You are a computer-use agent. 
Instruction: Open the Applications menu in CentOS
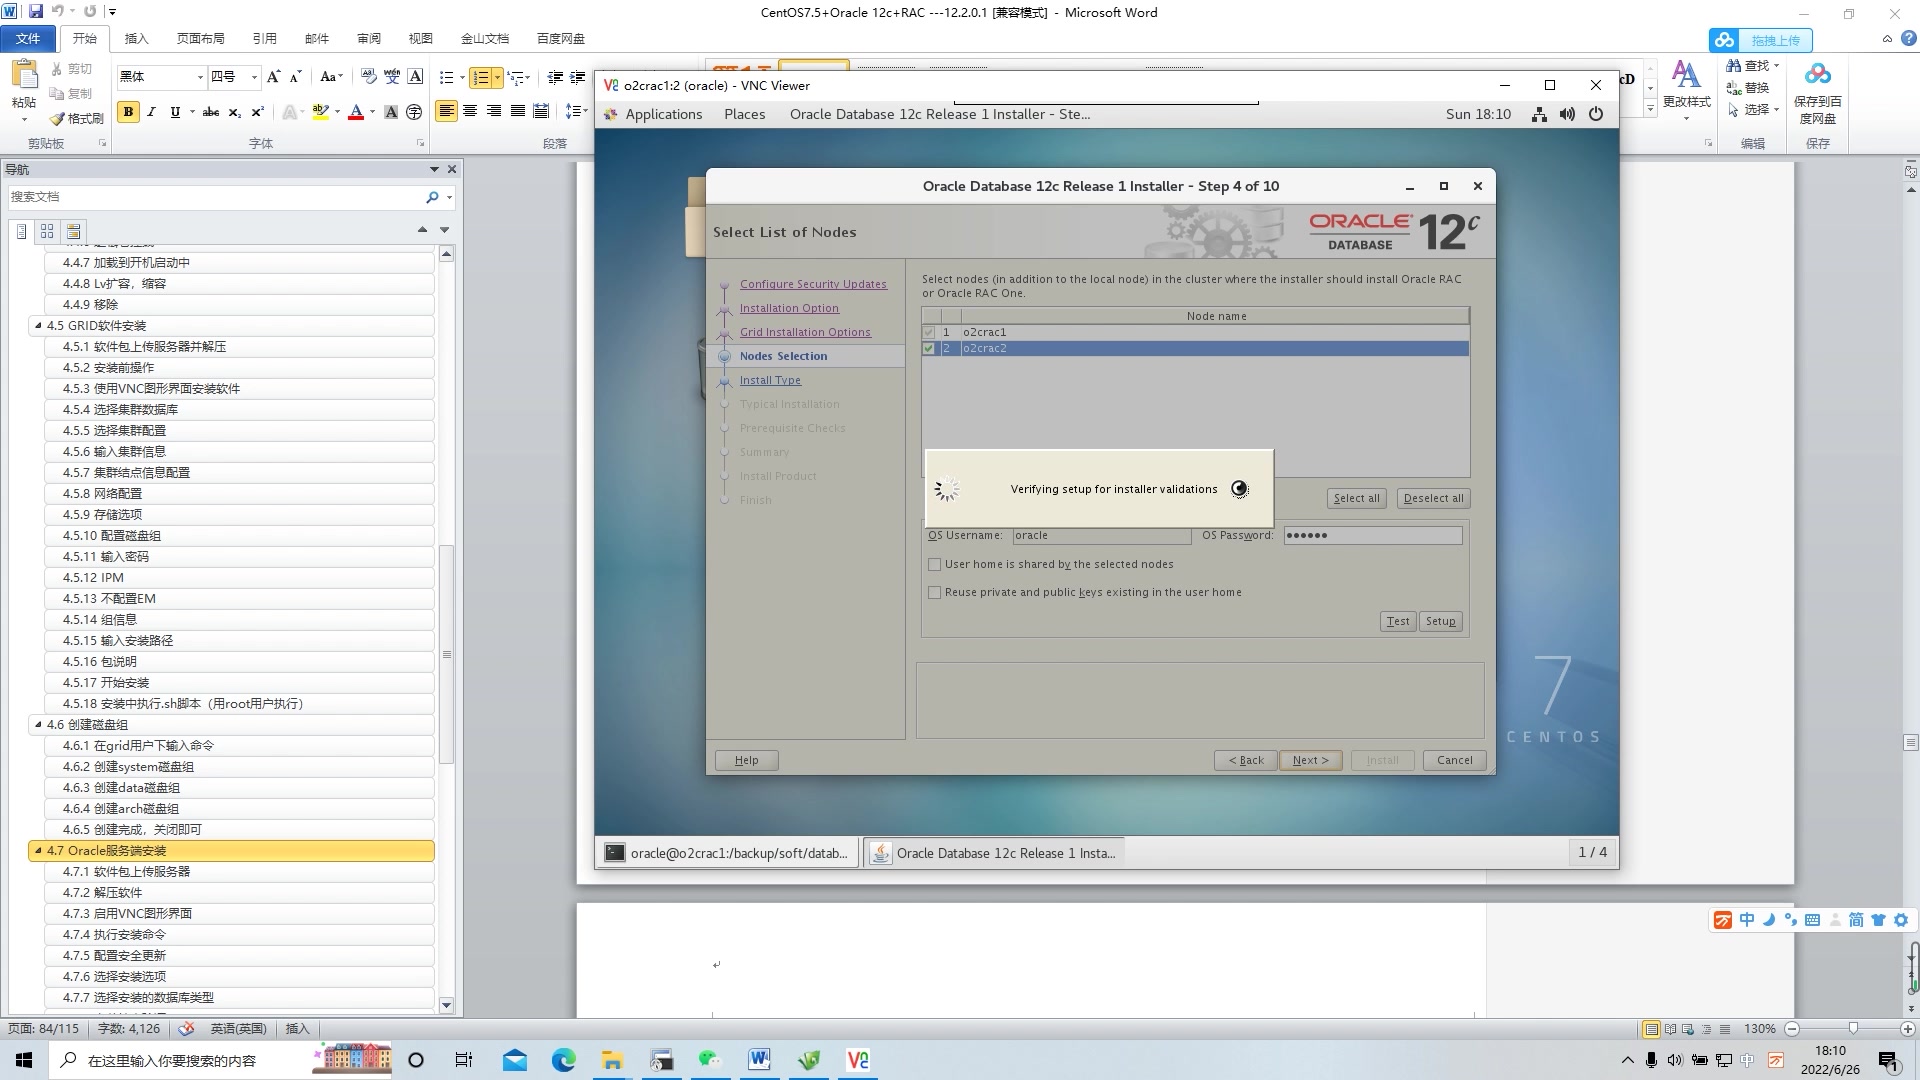click(x=663, y=114)
